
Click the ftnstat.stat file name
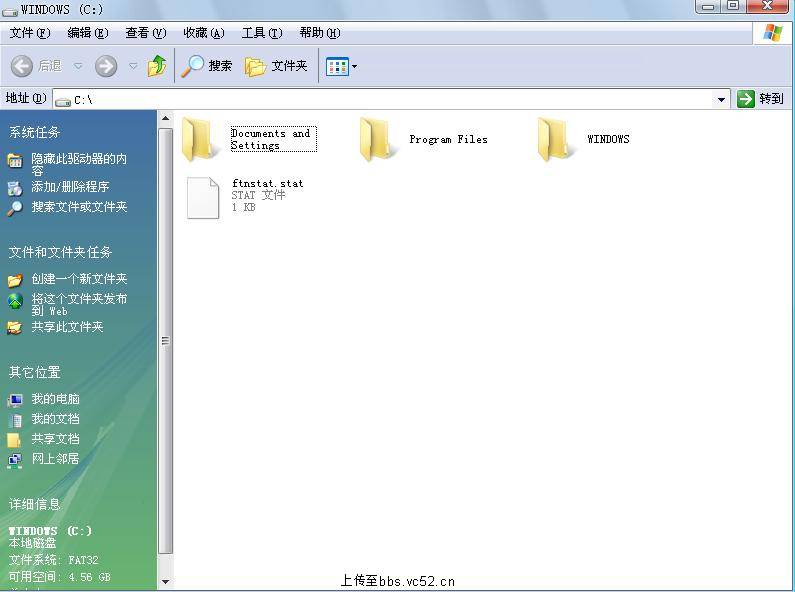(x=267, y=183)
